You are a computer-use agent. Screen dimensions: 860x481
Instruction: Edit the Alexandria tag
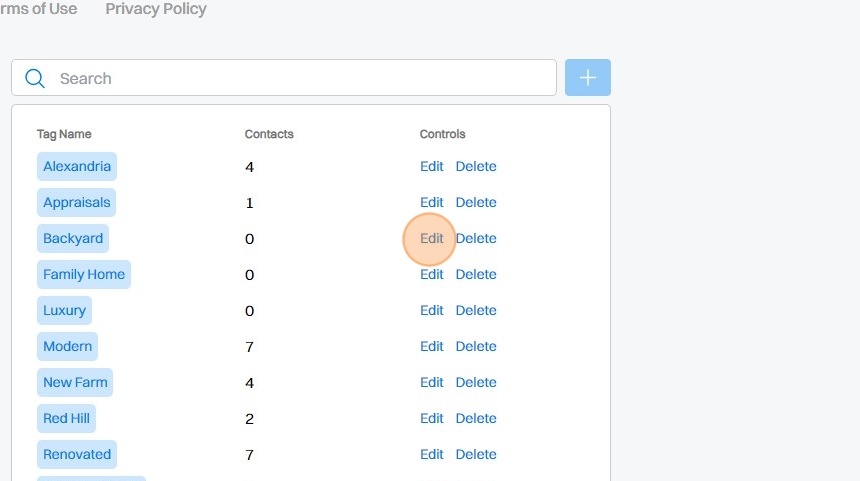[431, 166]
